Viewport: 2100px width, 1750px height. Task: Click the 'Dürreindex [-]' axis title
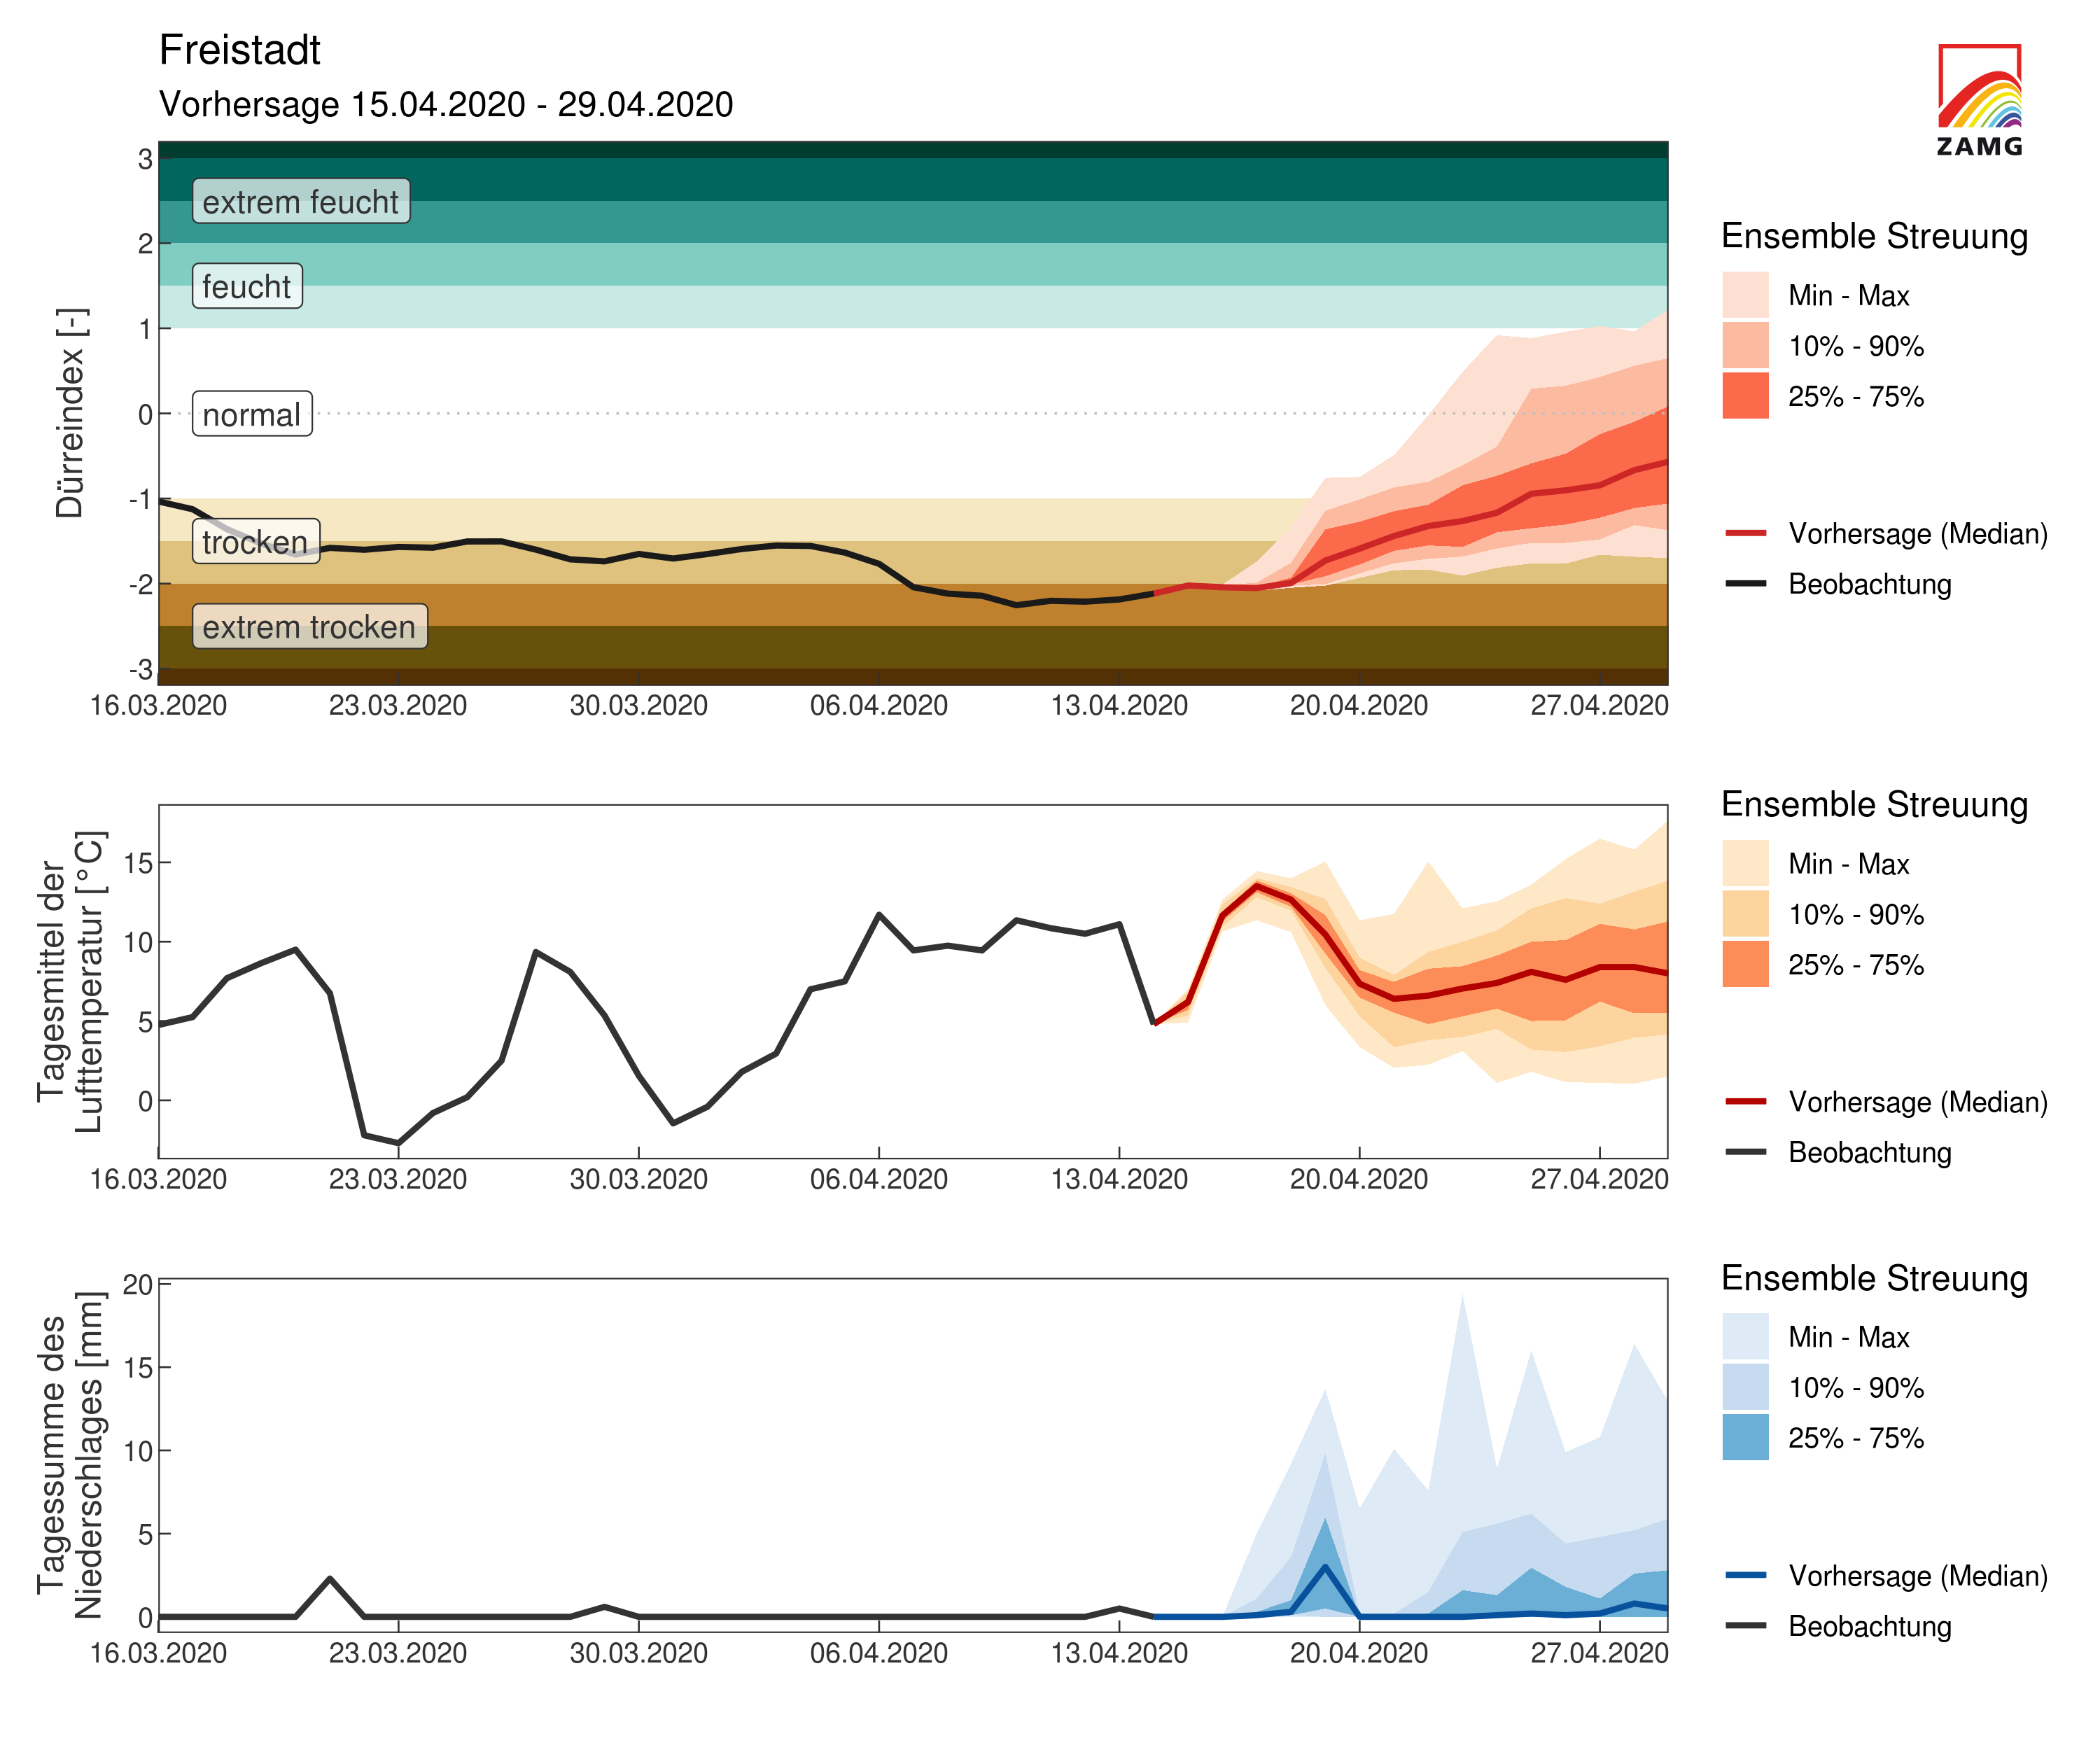click(x=71, y=413)
